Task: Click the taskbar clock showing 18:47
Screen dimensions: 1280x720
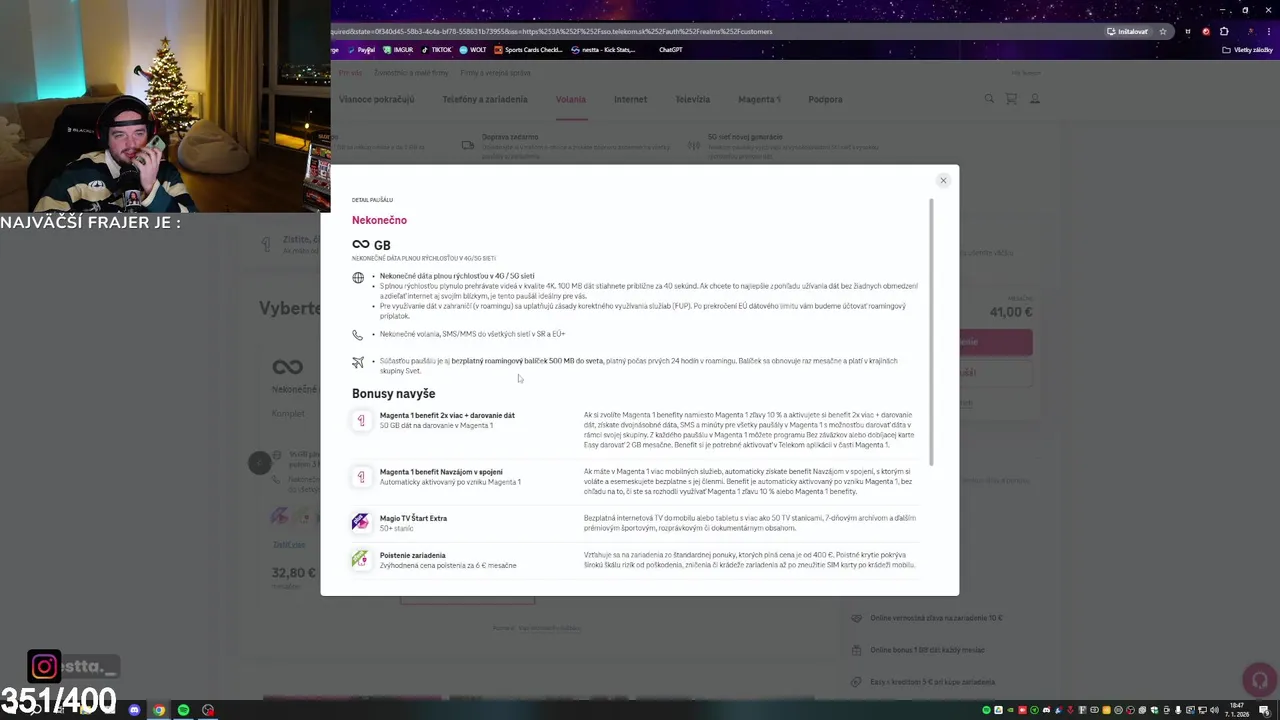Action: pyautogui.click(x=1237, y=710)
